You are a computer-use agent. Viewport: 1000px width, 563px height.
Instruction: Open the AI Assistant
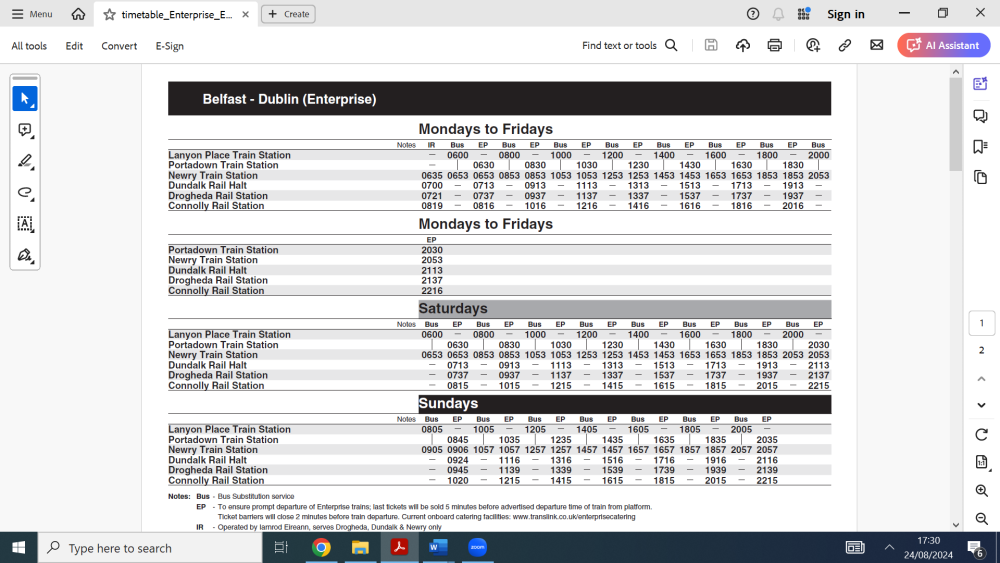[x=943, y=46]
